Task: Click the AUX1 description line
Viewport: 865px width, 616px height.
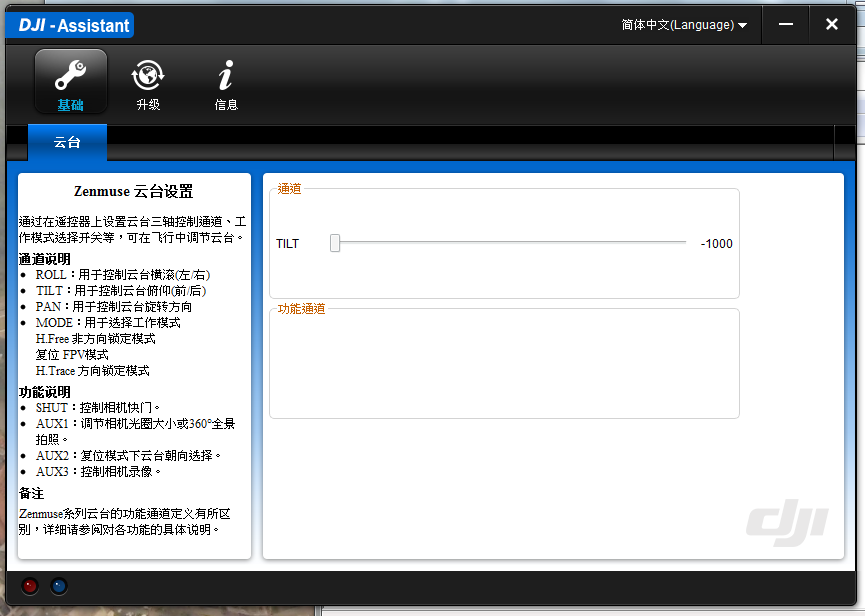Action: (136, 431)
